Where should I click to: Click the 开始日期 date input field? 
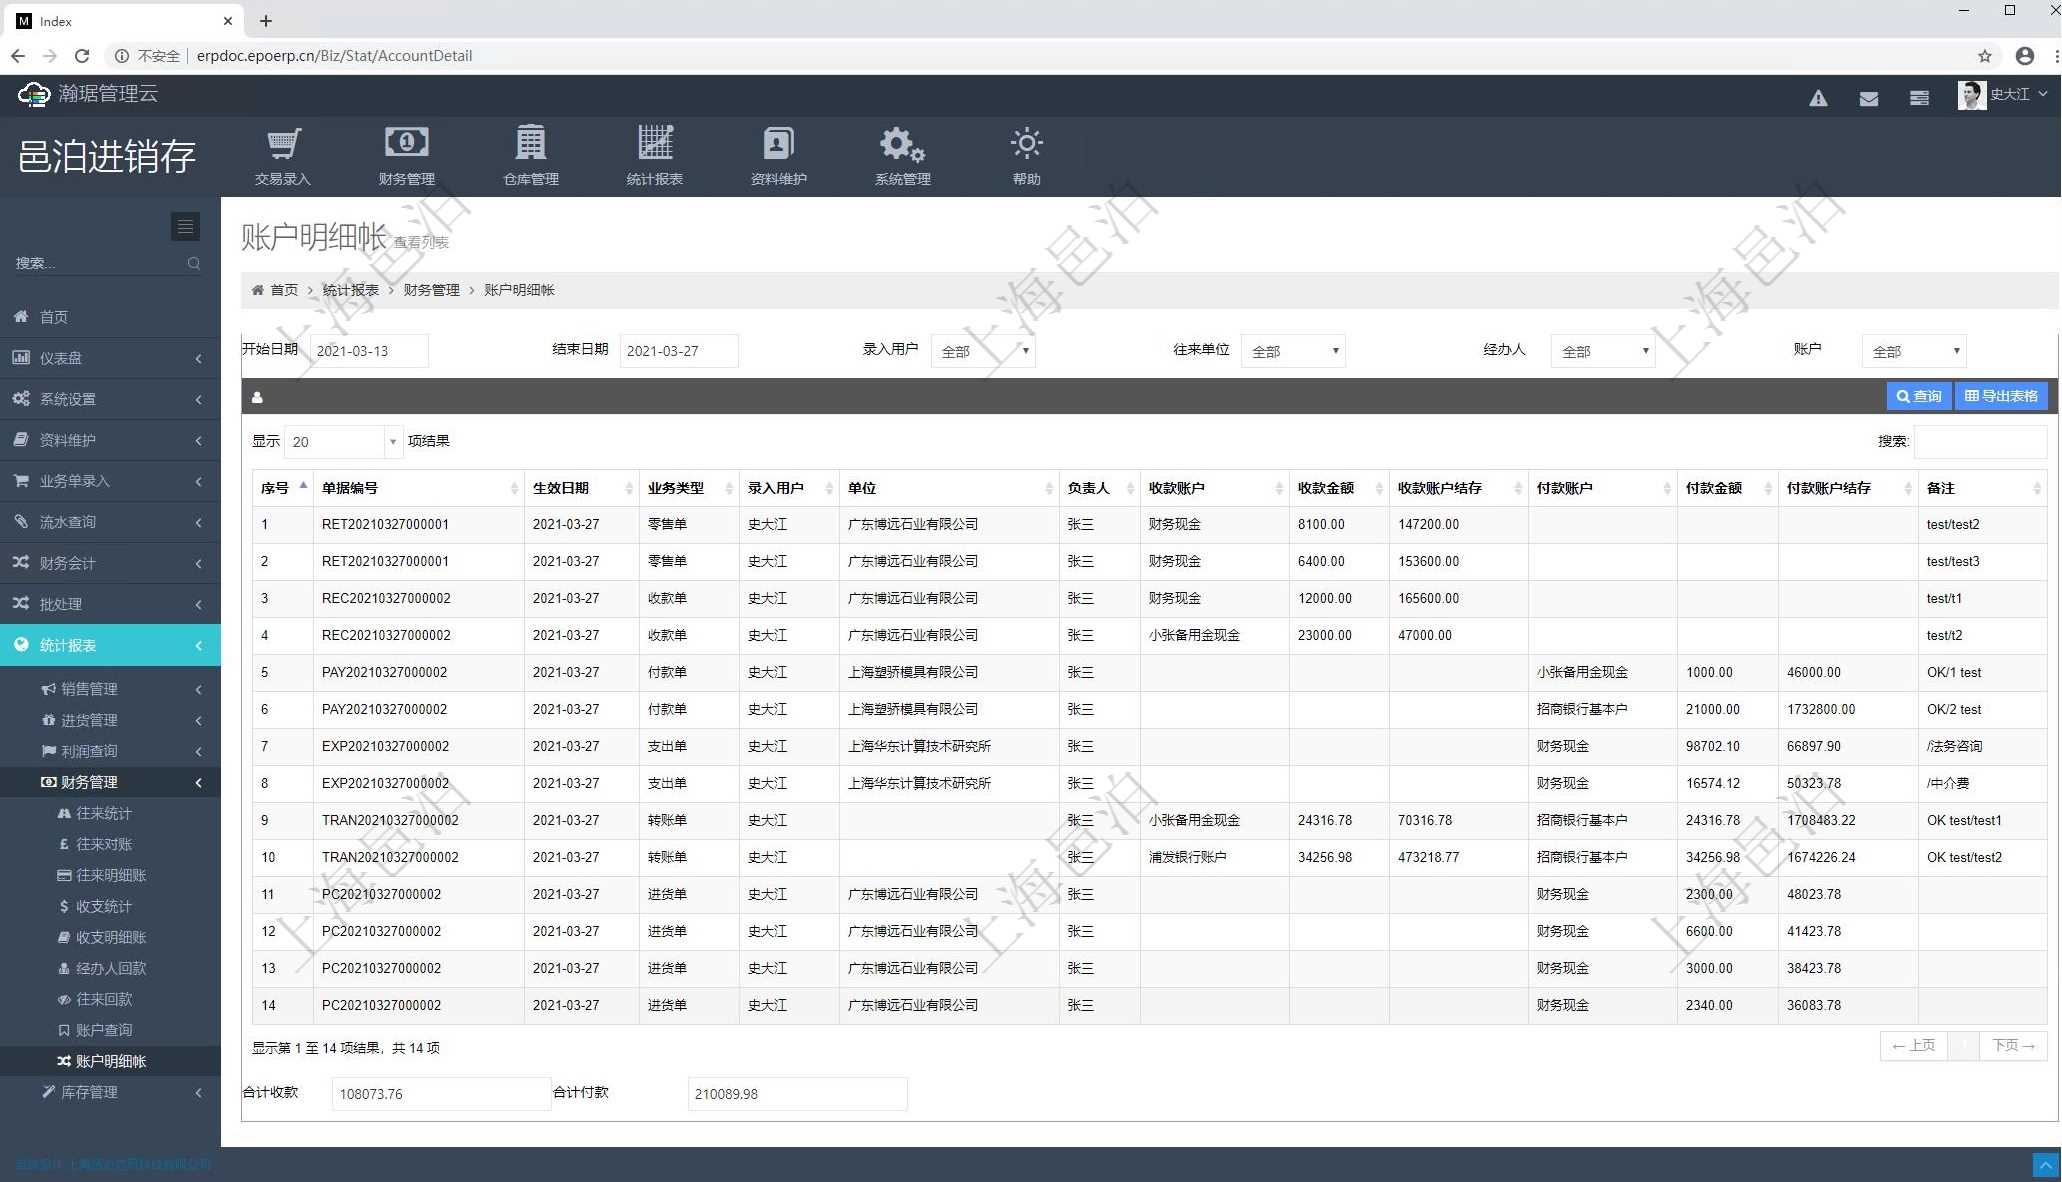[x=368, y=351]
